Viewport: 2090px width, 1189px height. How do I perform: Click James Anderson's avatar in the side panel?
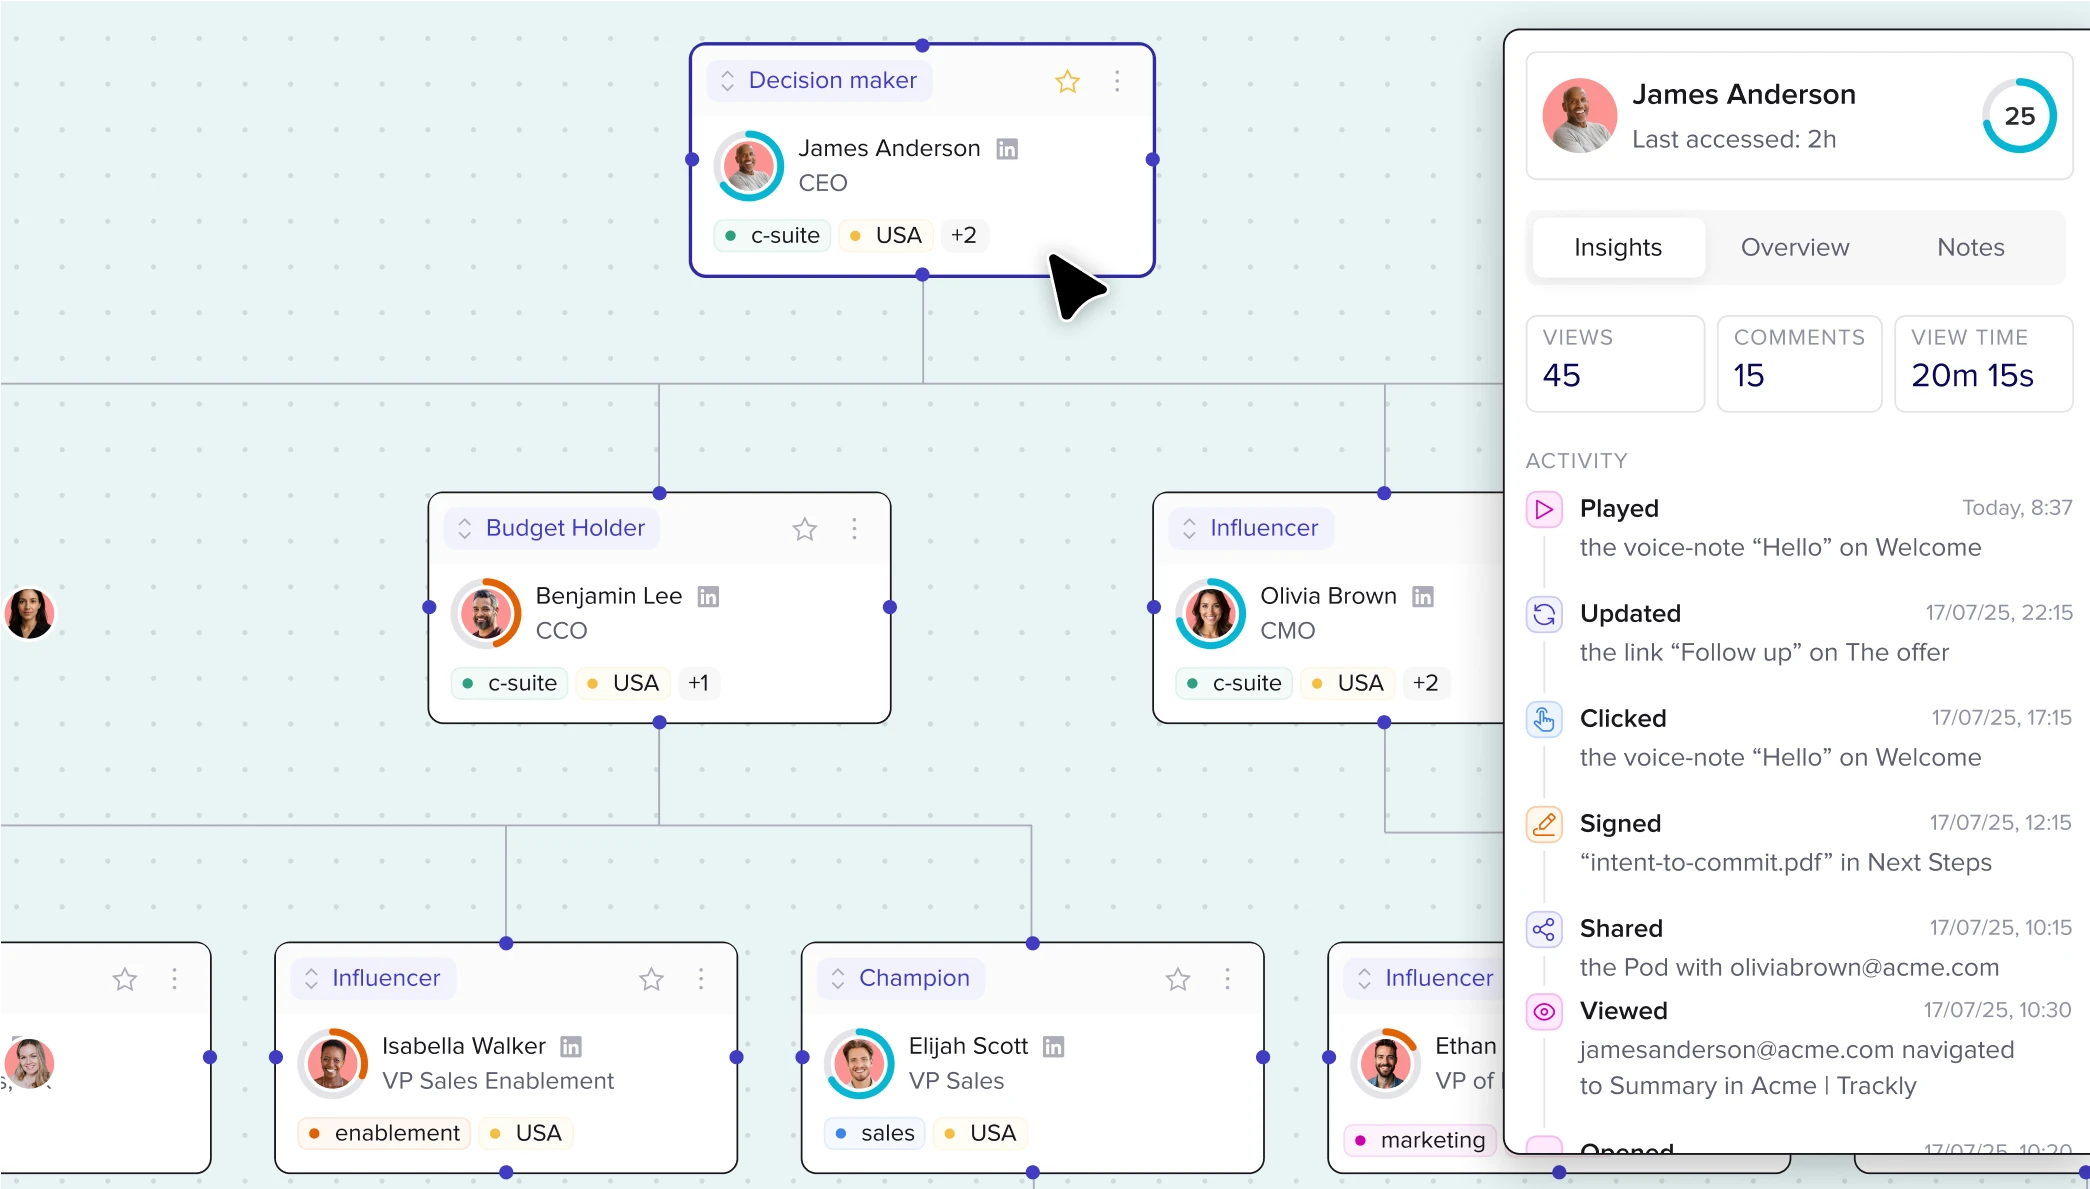[x=1580, y=116]
